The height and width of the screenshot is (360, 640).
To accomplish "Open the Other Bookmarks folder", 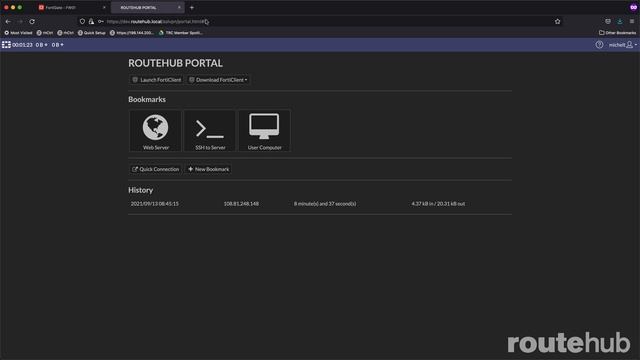I will (618, 33).
